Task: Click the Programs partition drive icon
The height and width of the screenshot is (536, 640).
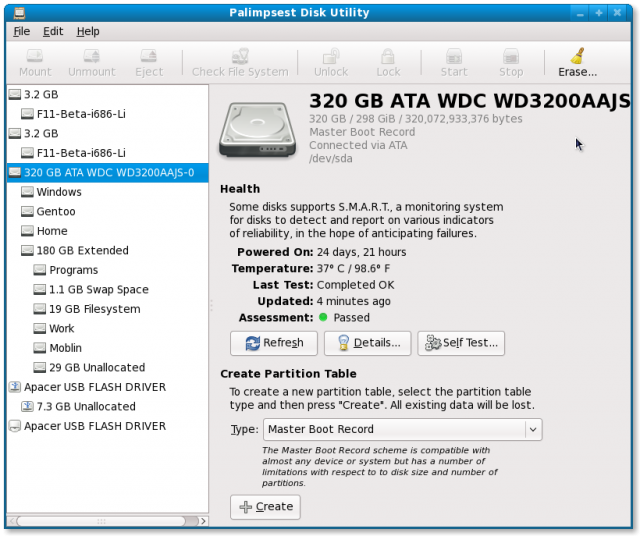Action: pyautogui.click(x=40, y=269)
